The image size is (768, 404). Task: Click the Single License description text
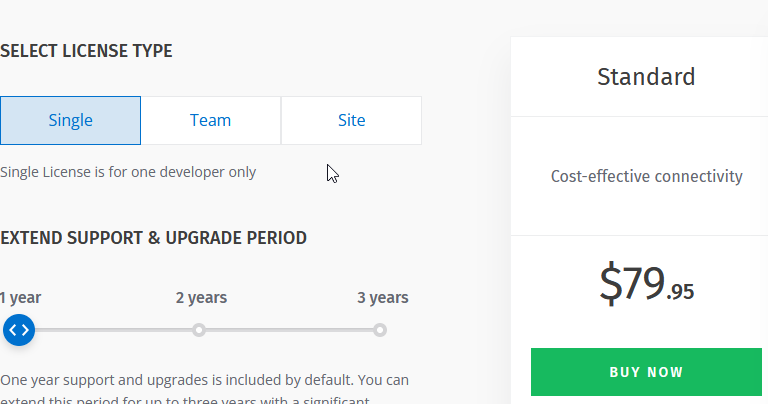128,171
